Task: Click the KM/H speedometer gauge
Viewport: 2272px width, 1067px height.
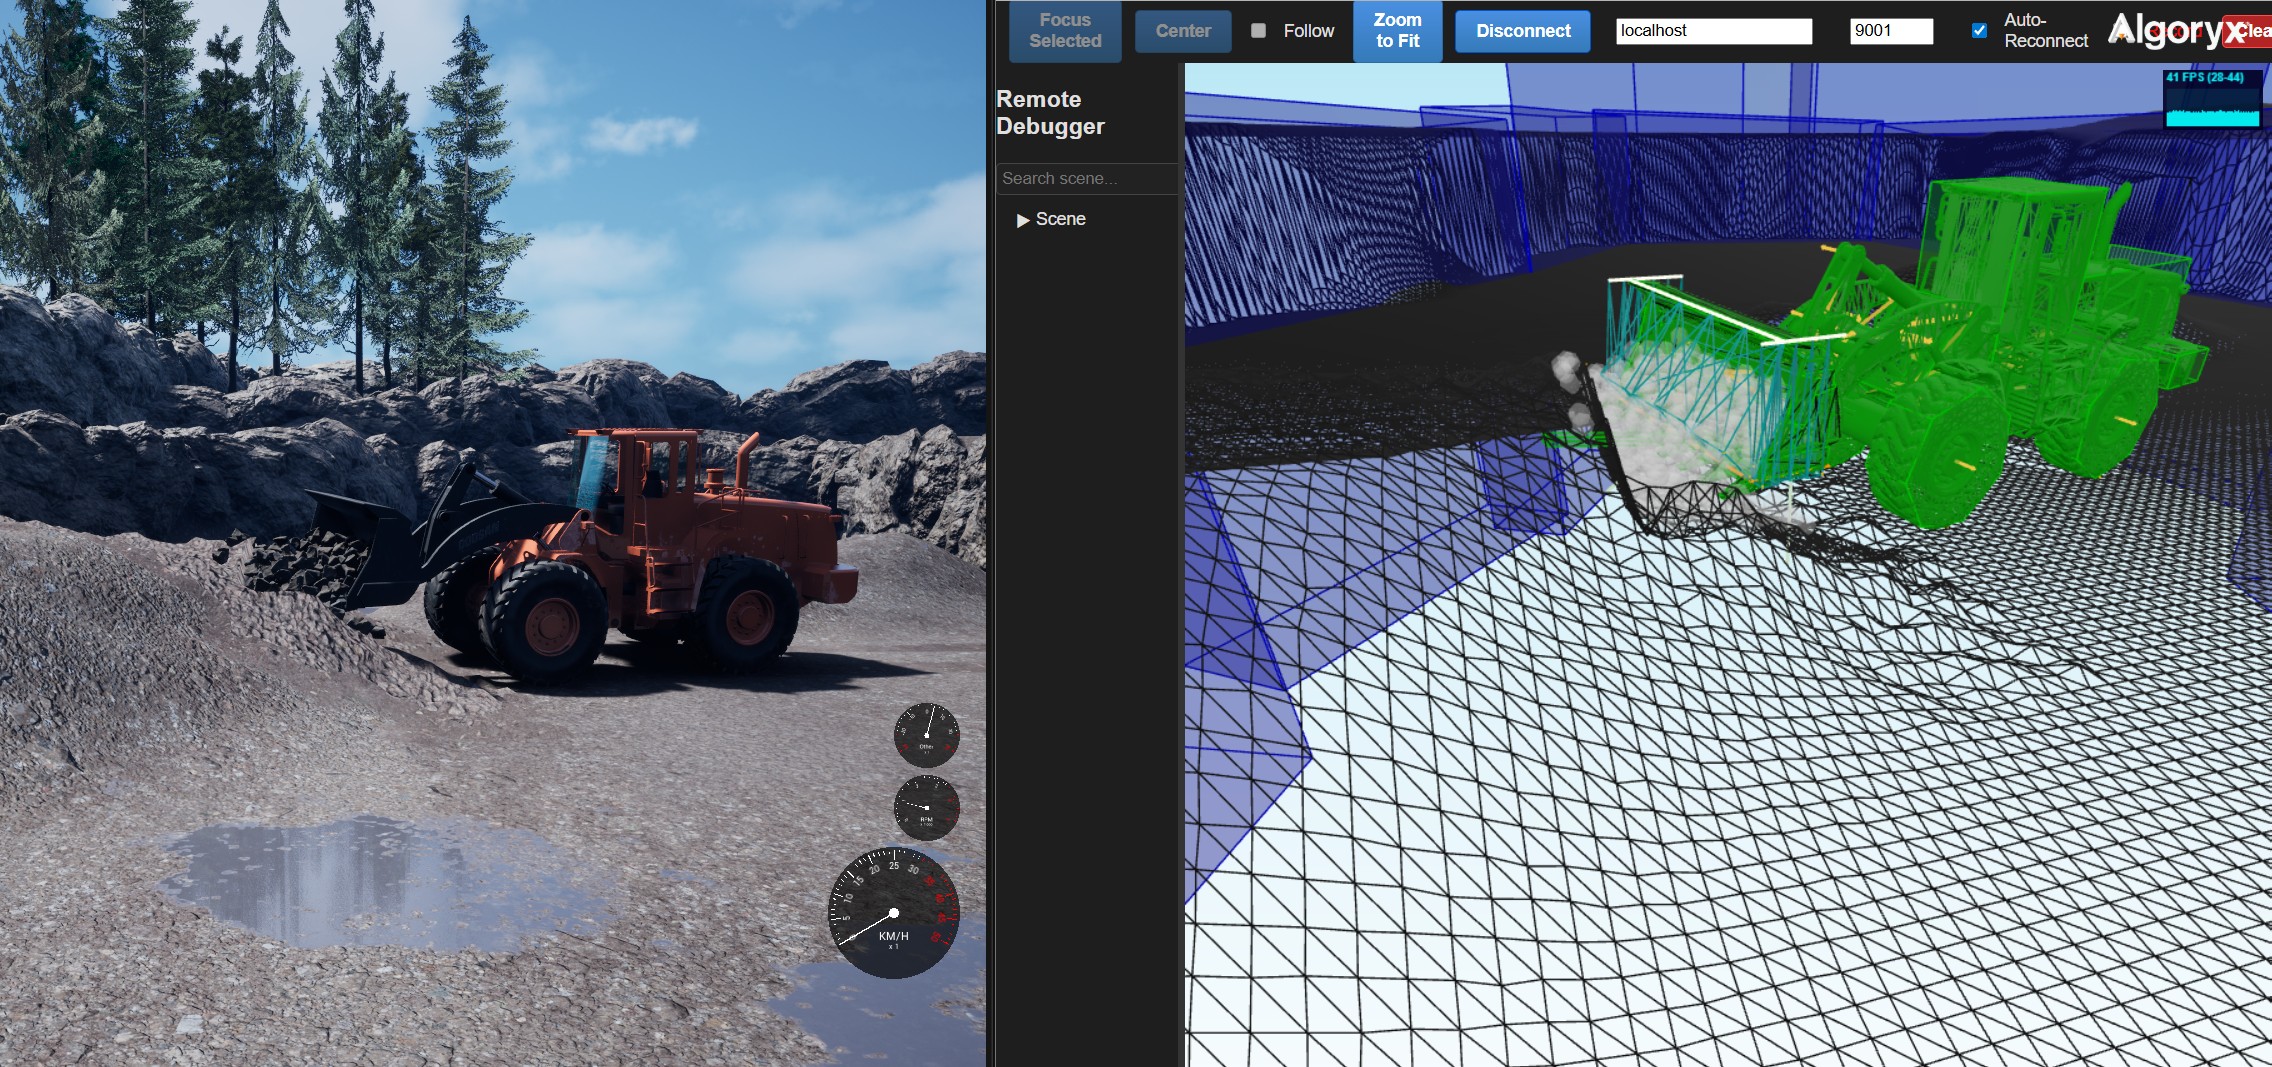Action: coord(893,913)
